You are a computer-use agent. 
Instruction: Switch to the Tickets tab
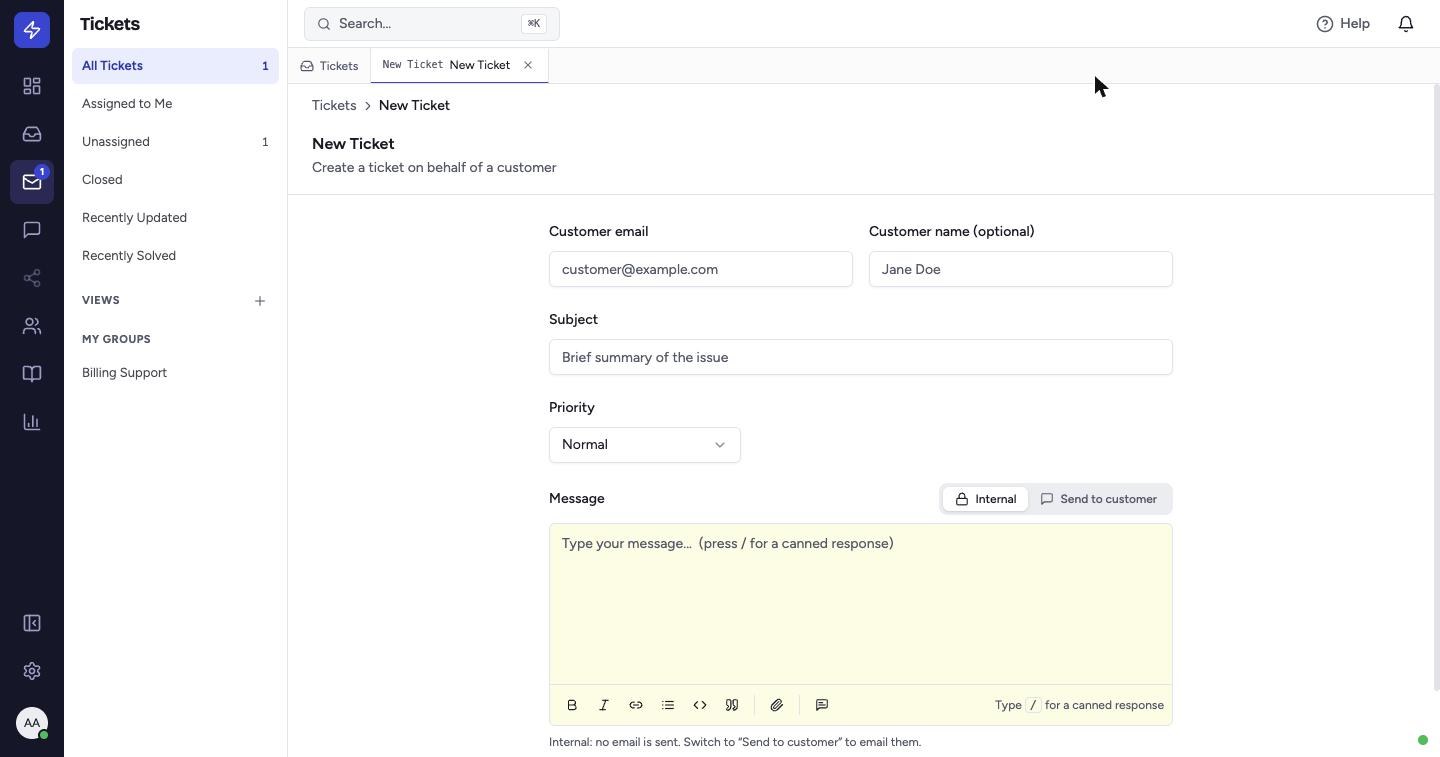point(329,66)
